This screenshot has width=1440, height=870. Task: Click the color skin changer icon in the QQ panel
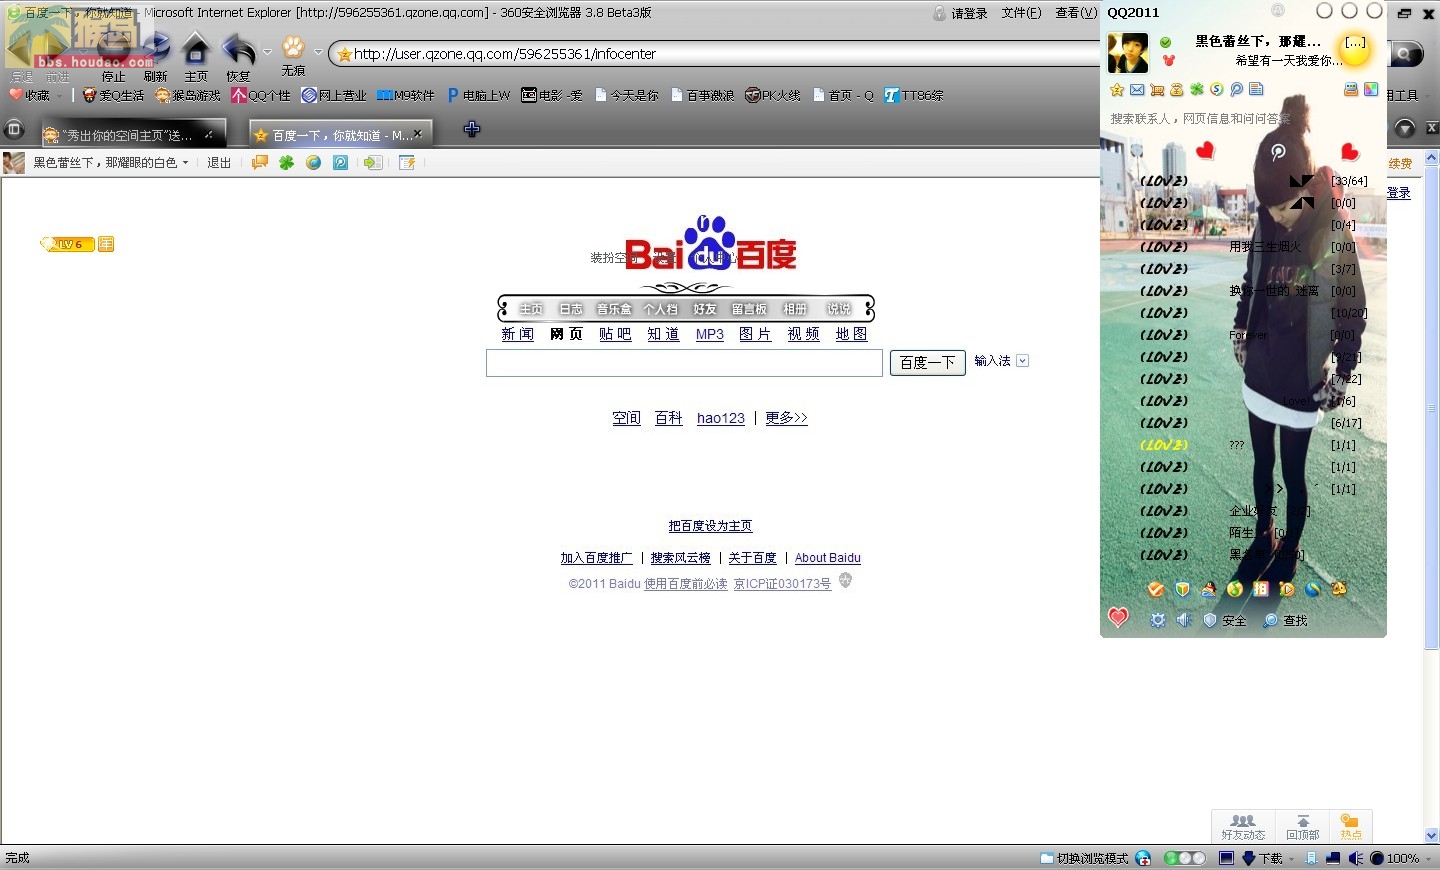click(1371, 90)
